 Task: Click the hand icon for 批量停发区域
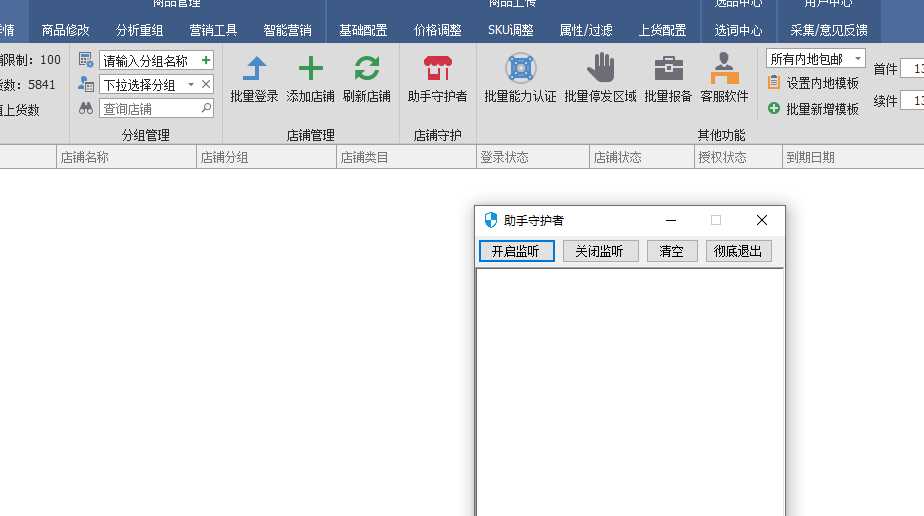600,69
